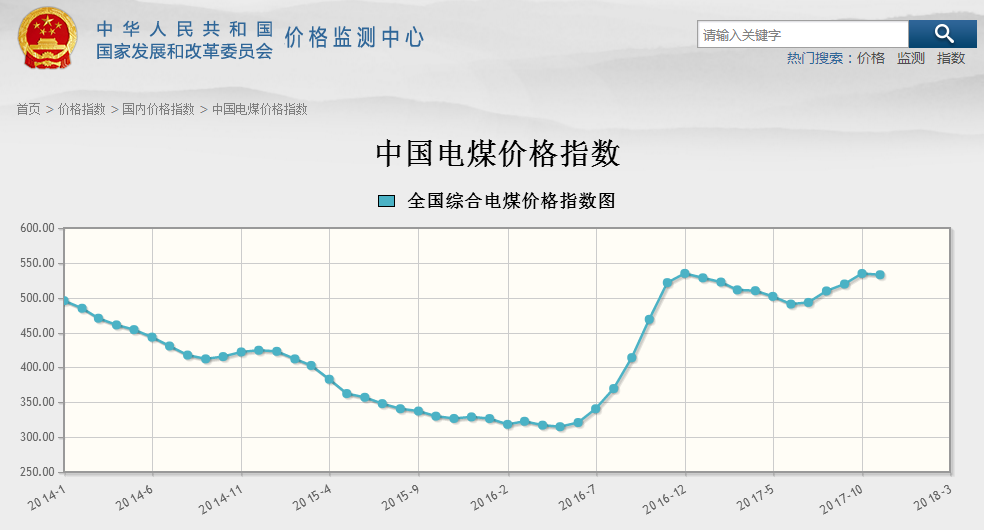This screenshot has height=530, width=984.
Task: Click the last data point on the chart line
Action: coord(880,275)
